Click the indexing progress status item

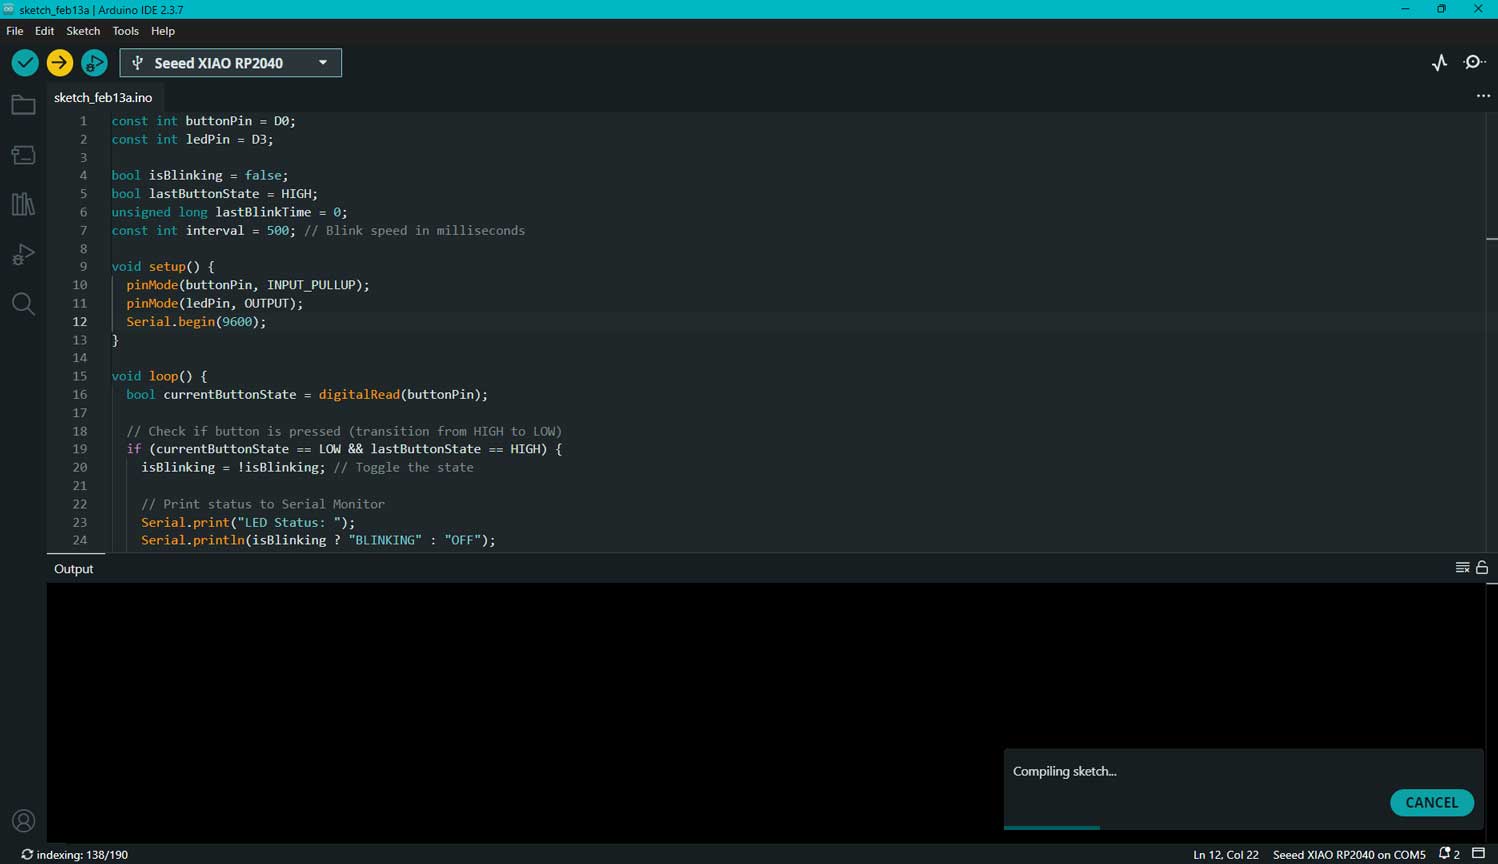[75, 854]
